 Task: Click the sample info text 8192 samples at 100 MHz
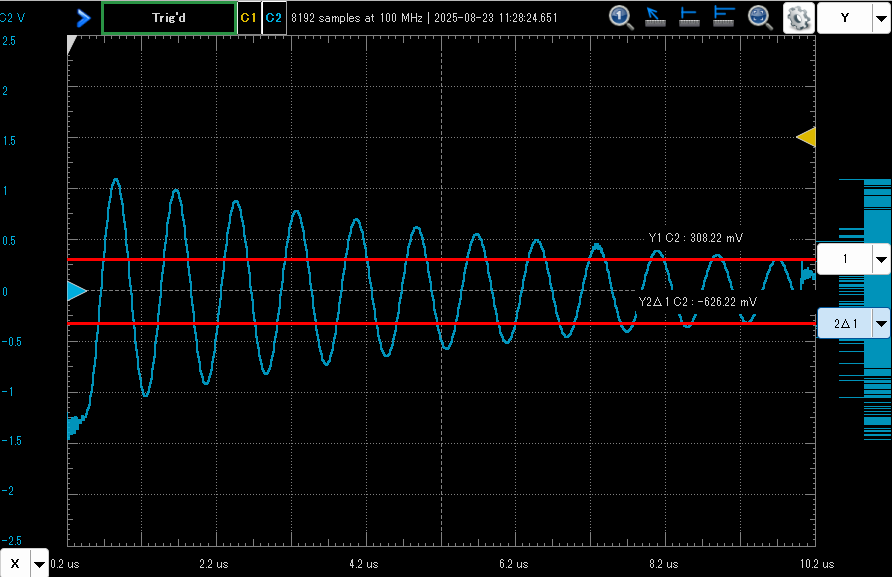pos(357,18)
